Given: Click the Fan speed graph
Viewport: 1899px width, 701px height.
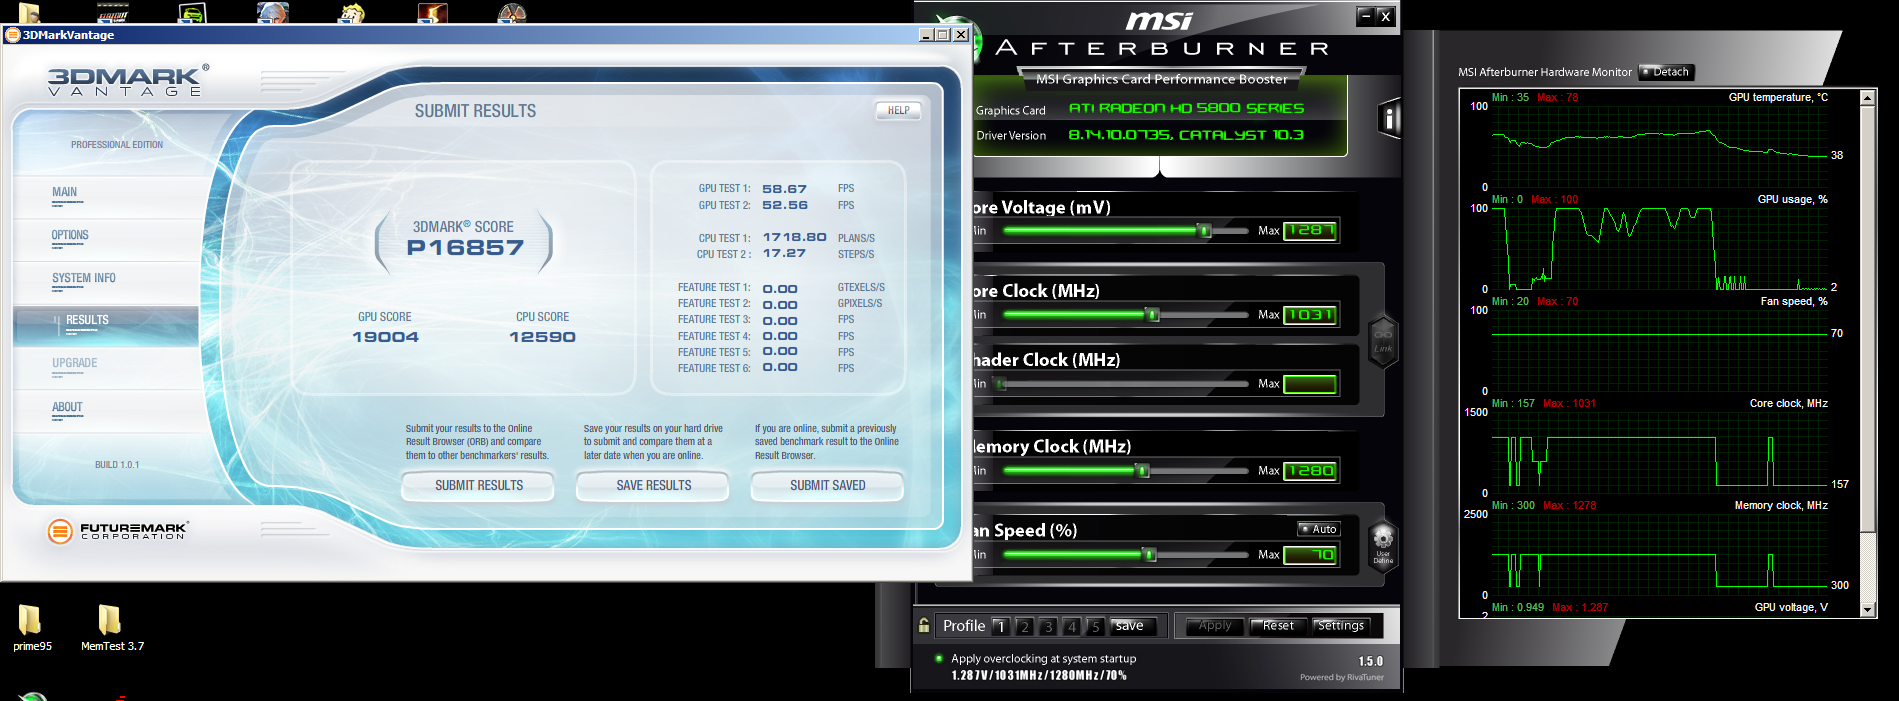Looking at the screenshot, I should click(1660, 351).
